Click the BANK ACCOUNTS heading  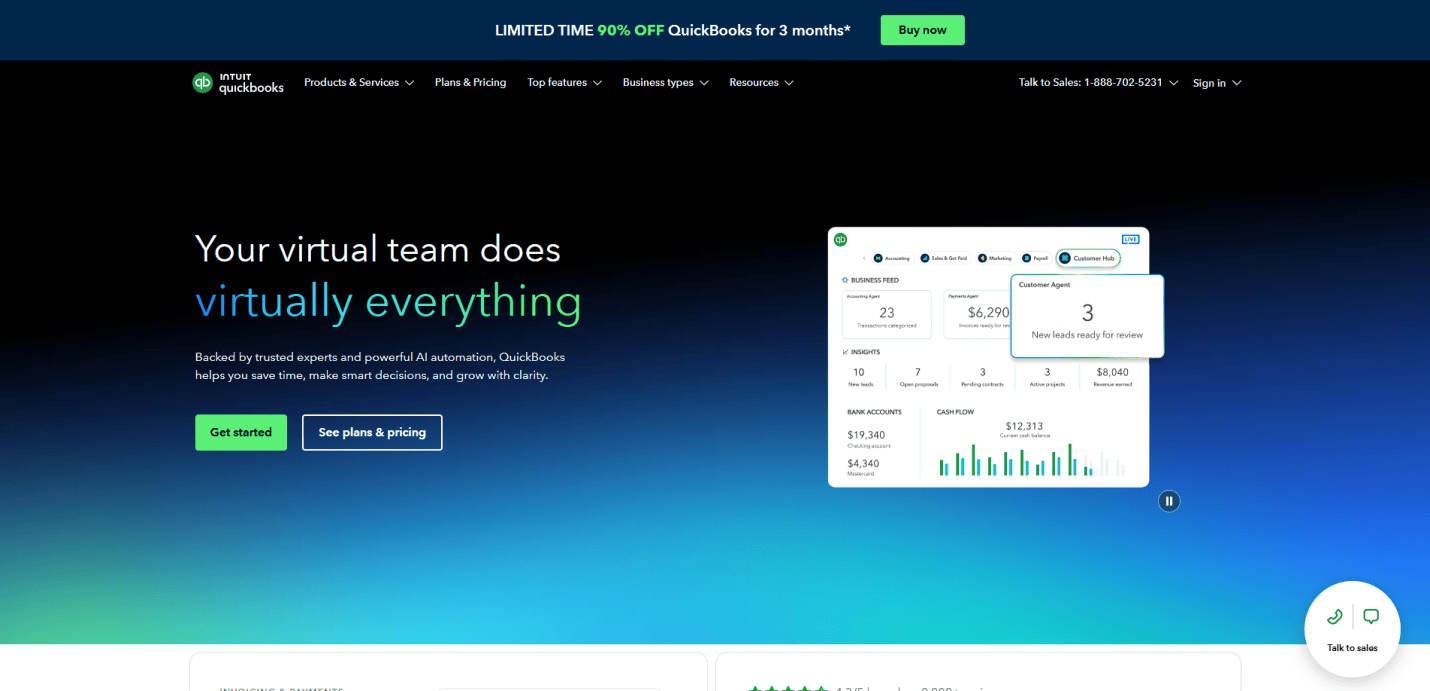874,412
